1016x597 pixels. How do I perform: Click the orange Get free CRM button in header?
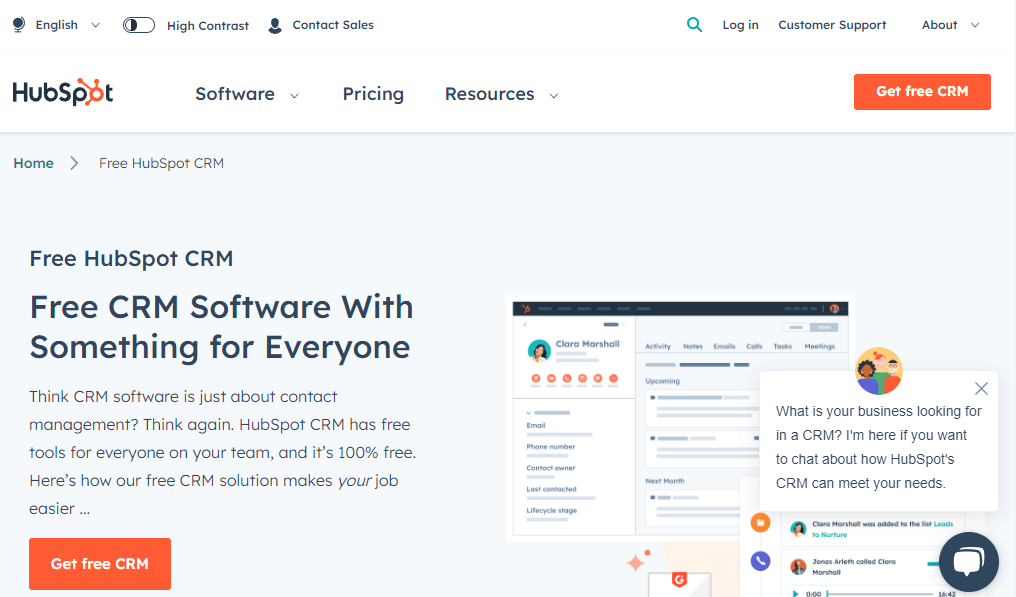point(921,91)
